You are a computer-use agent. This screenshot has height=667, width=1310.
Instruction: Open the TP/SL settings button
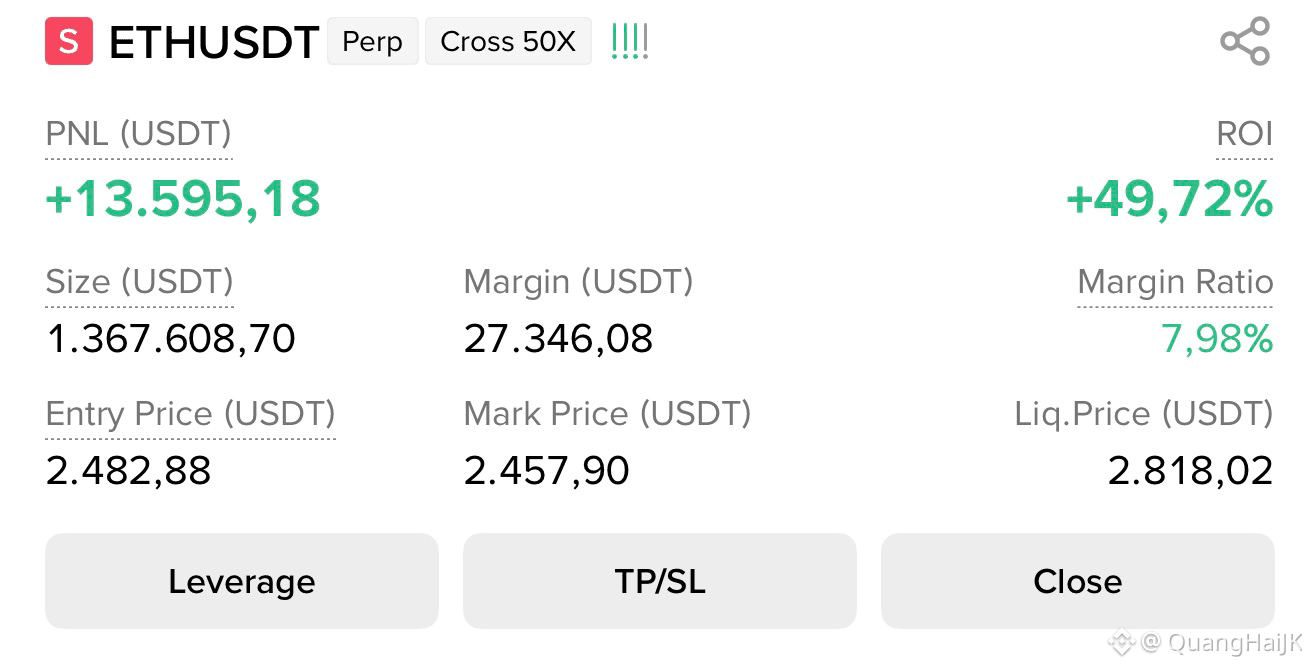[x=660, y=581]
